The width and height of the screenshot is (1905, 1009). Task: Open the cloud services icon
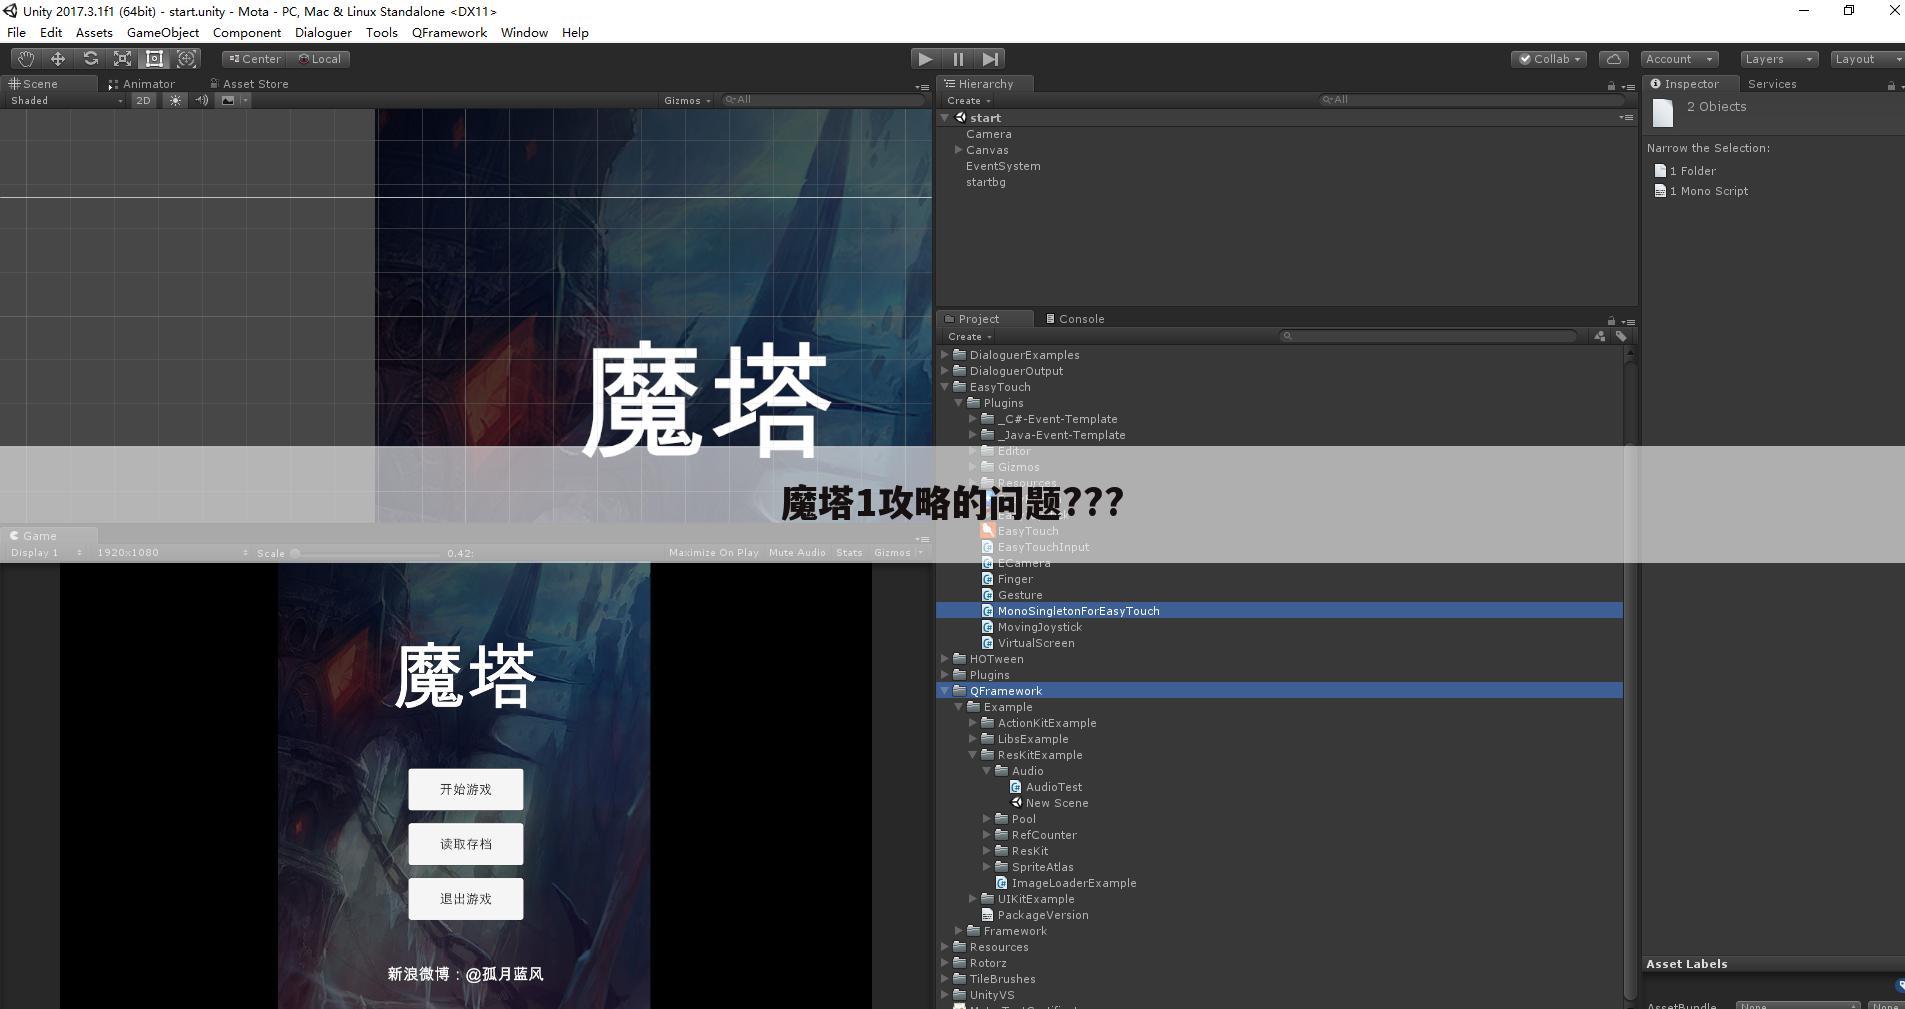point(1613,59)
